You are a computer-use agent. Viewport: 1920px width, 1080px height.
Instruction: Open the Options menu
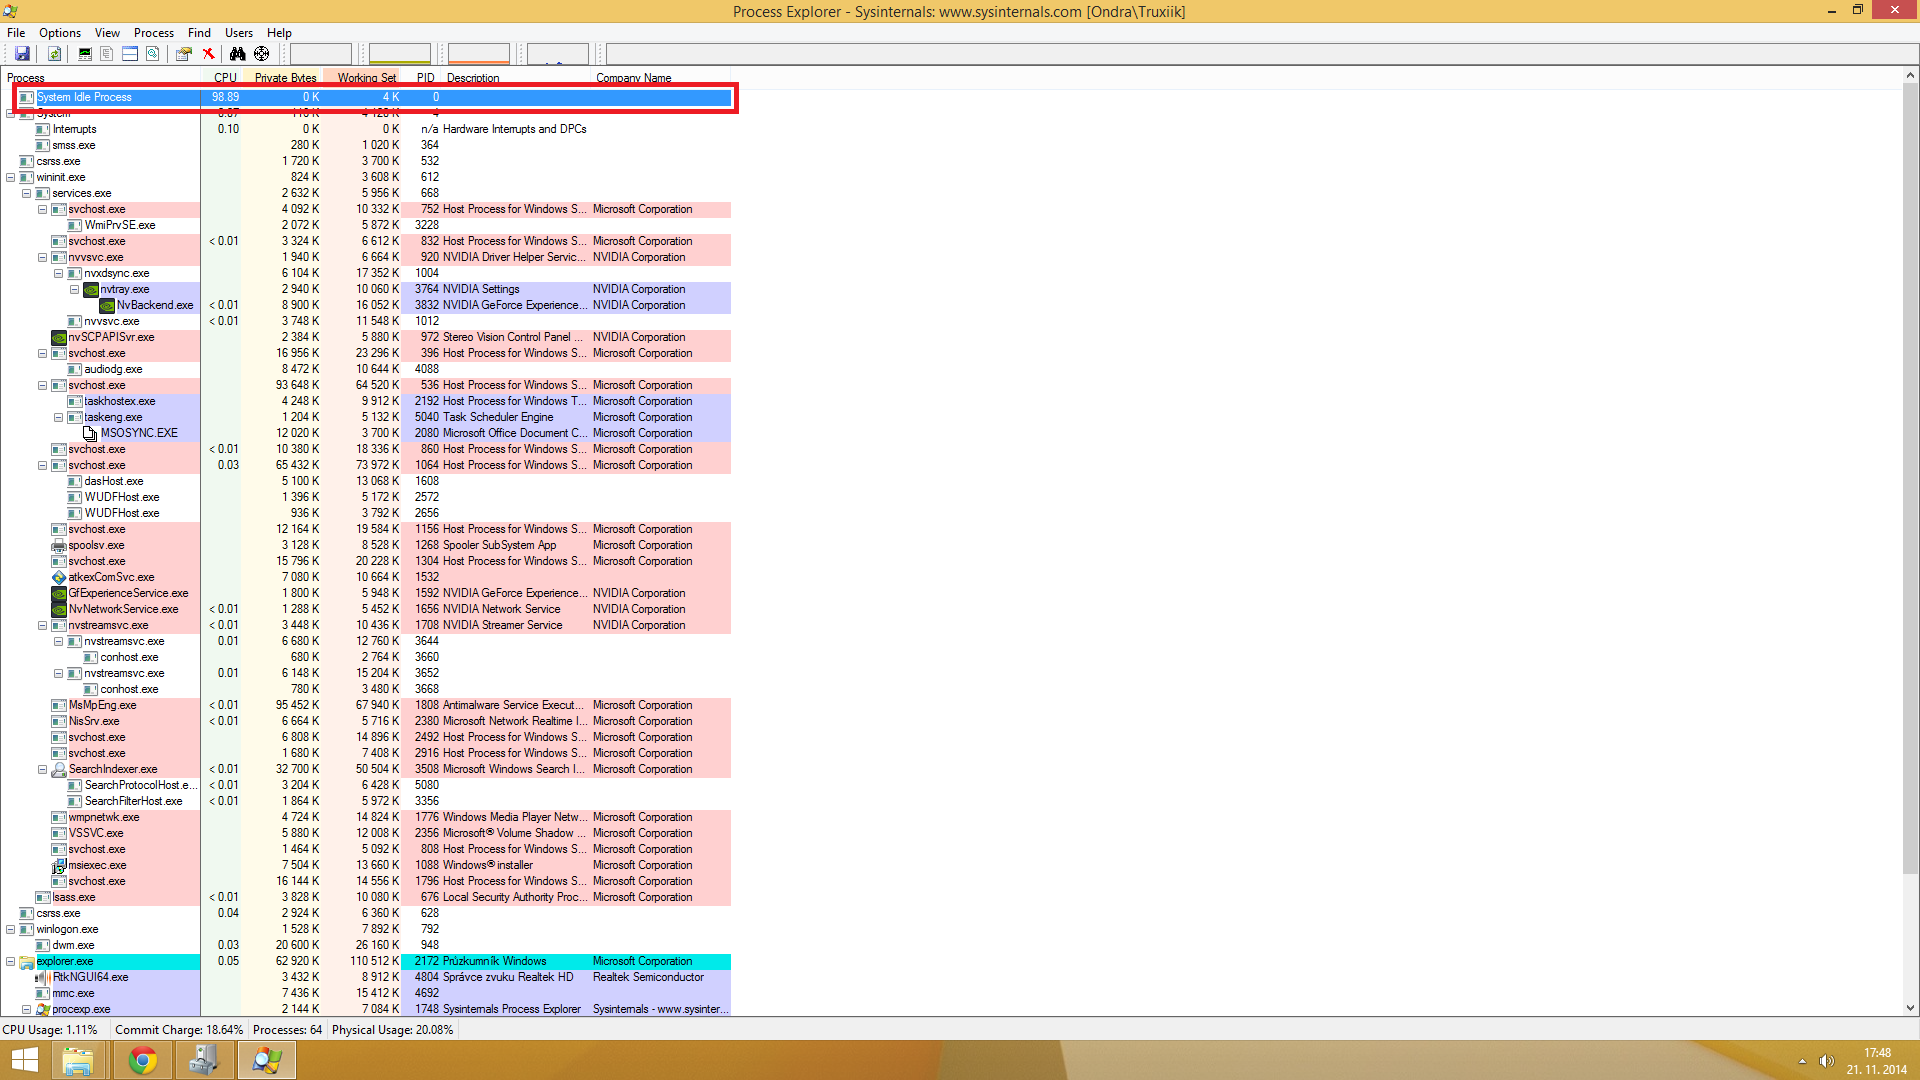(60, 33)
